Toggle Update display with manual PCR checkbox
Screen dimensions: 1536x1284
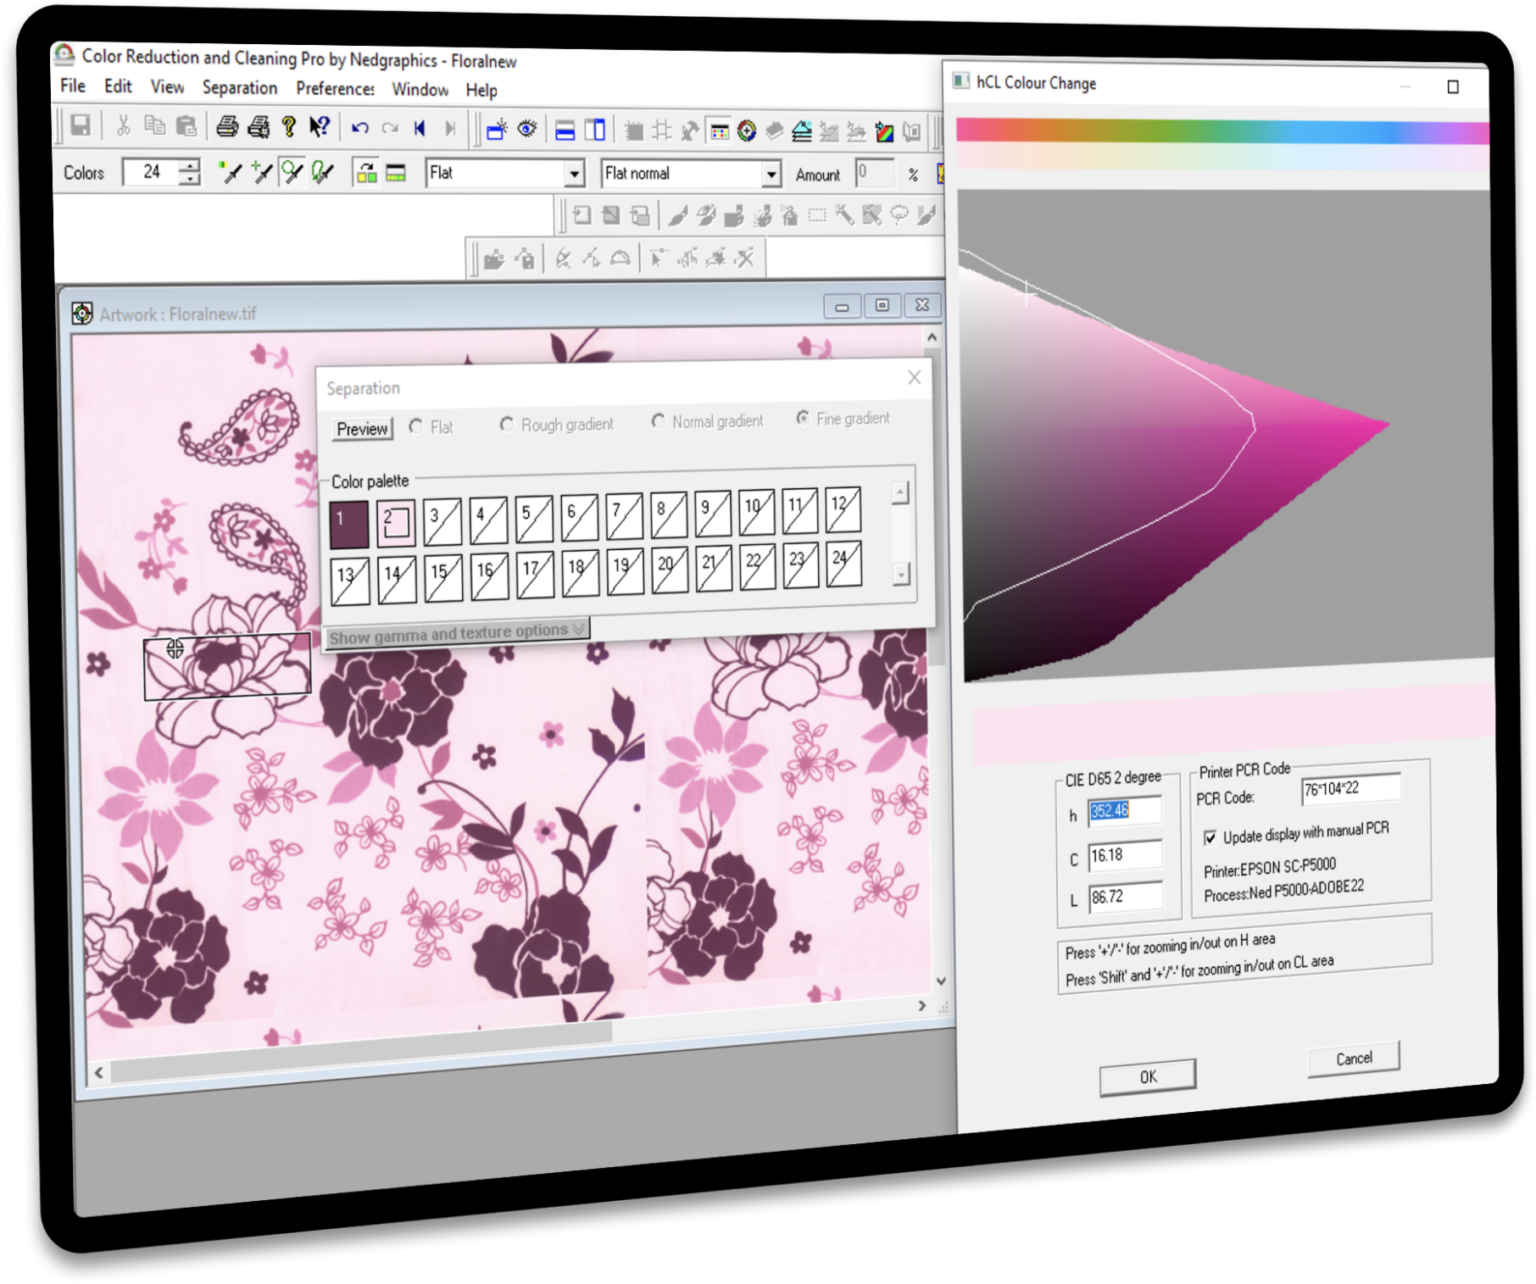1210,837
